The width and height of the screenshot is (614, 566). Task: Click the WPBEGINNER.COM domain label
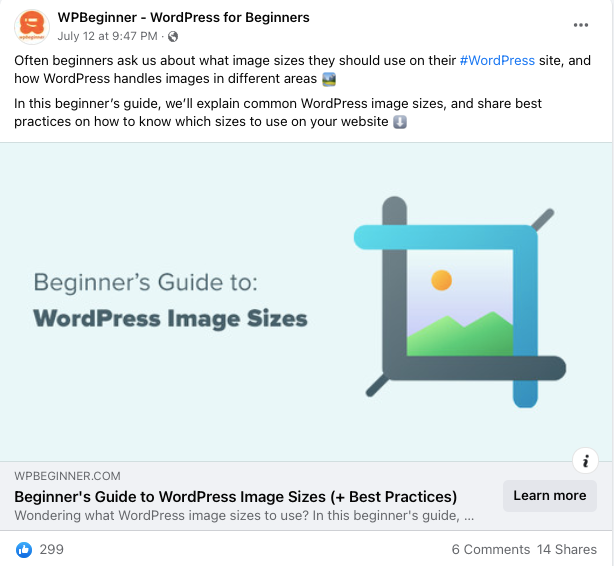click(67, 476)
